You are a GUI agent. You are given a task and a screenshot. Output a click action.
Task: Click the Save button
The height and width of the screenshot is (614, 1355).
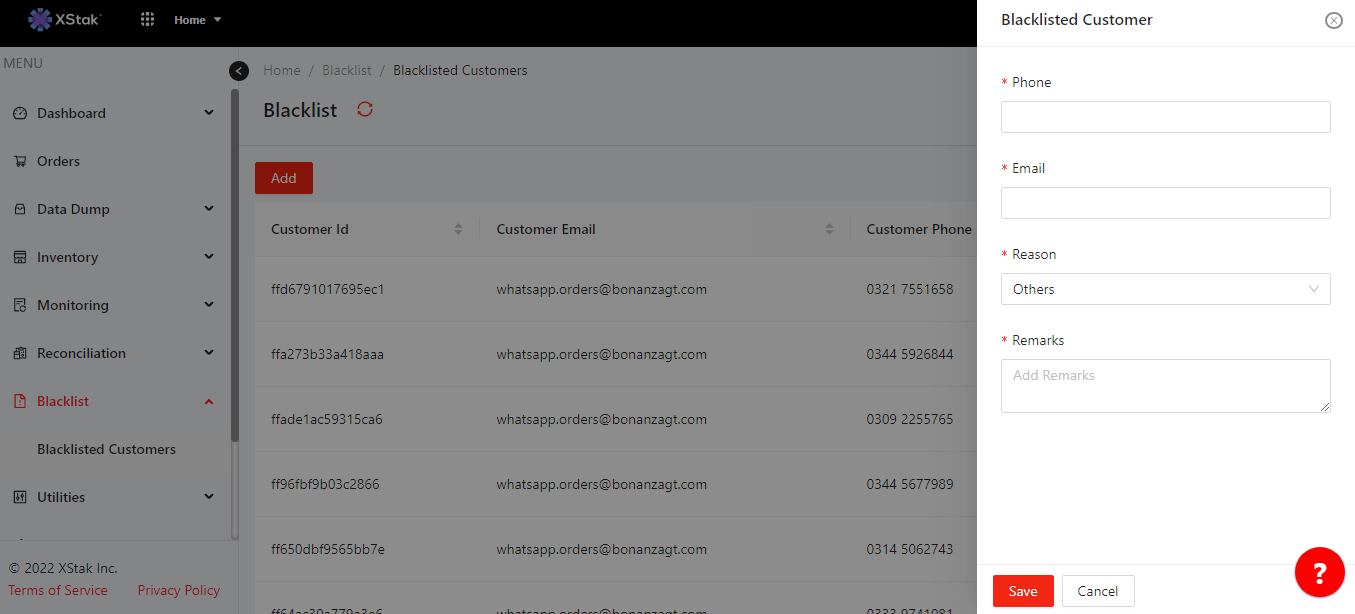1022,591
